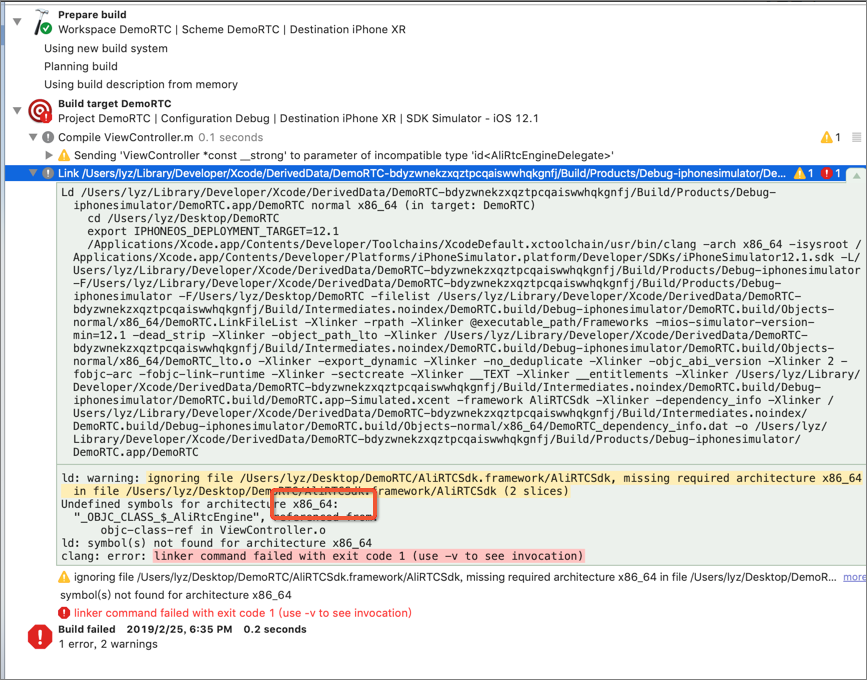Select 'Build failed 2019/2/25, 6:35 PM' line

click(182, 629)
